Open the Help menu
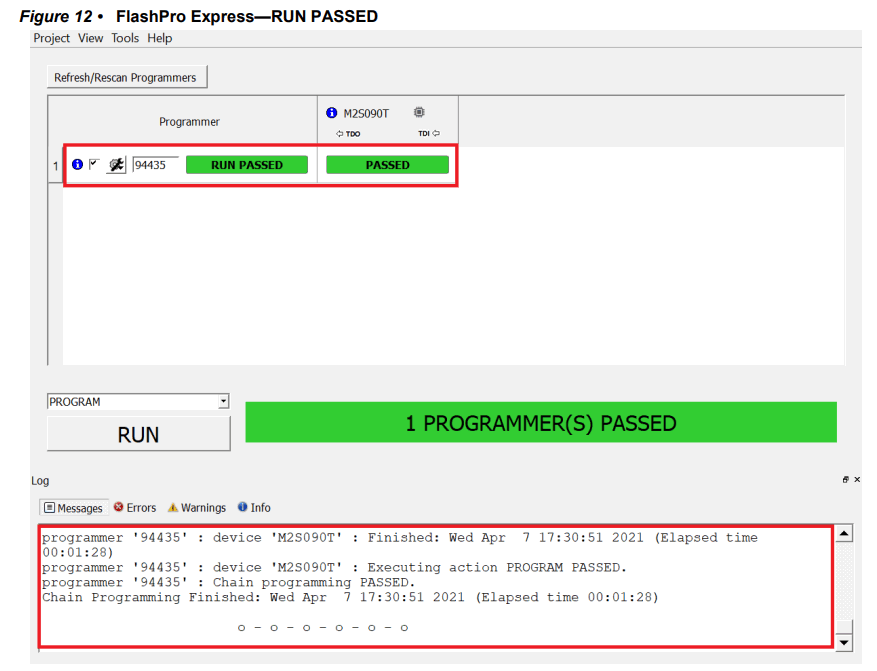This screenshot has height=671, width=877. (x=159, y=38)
